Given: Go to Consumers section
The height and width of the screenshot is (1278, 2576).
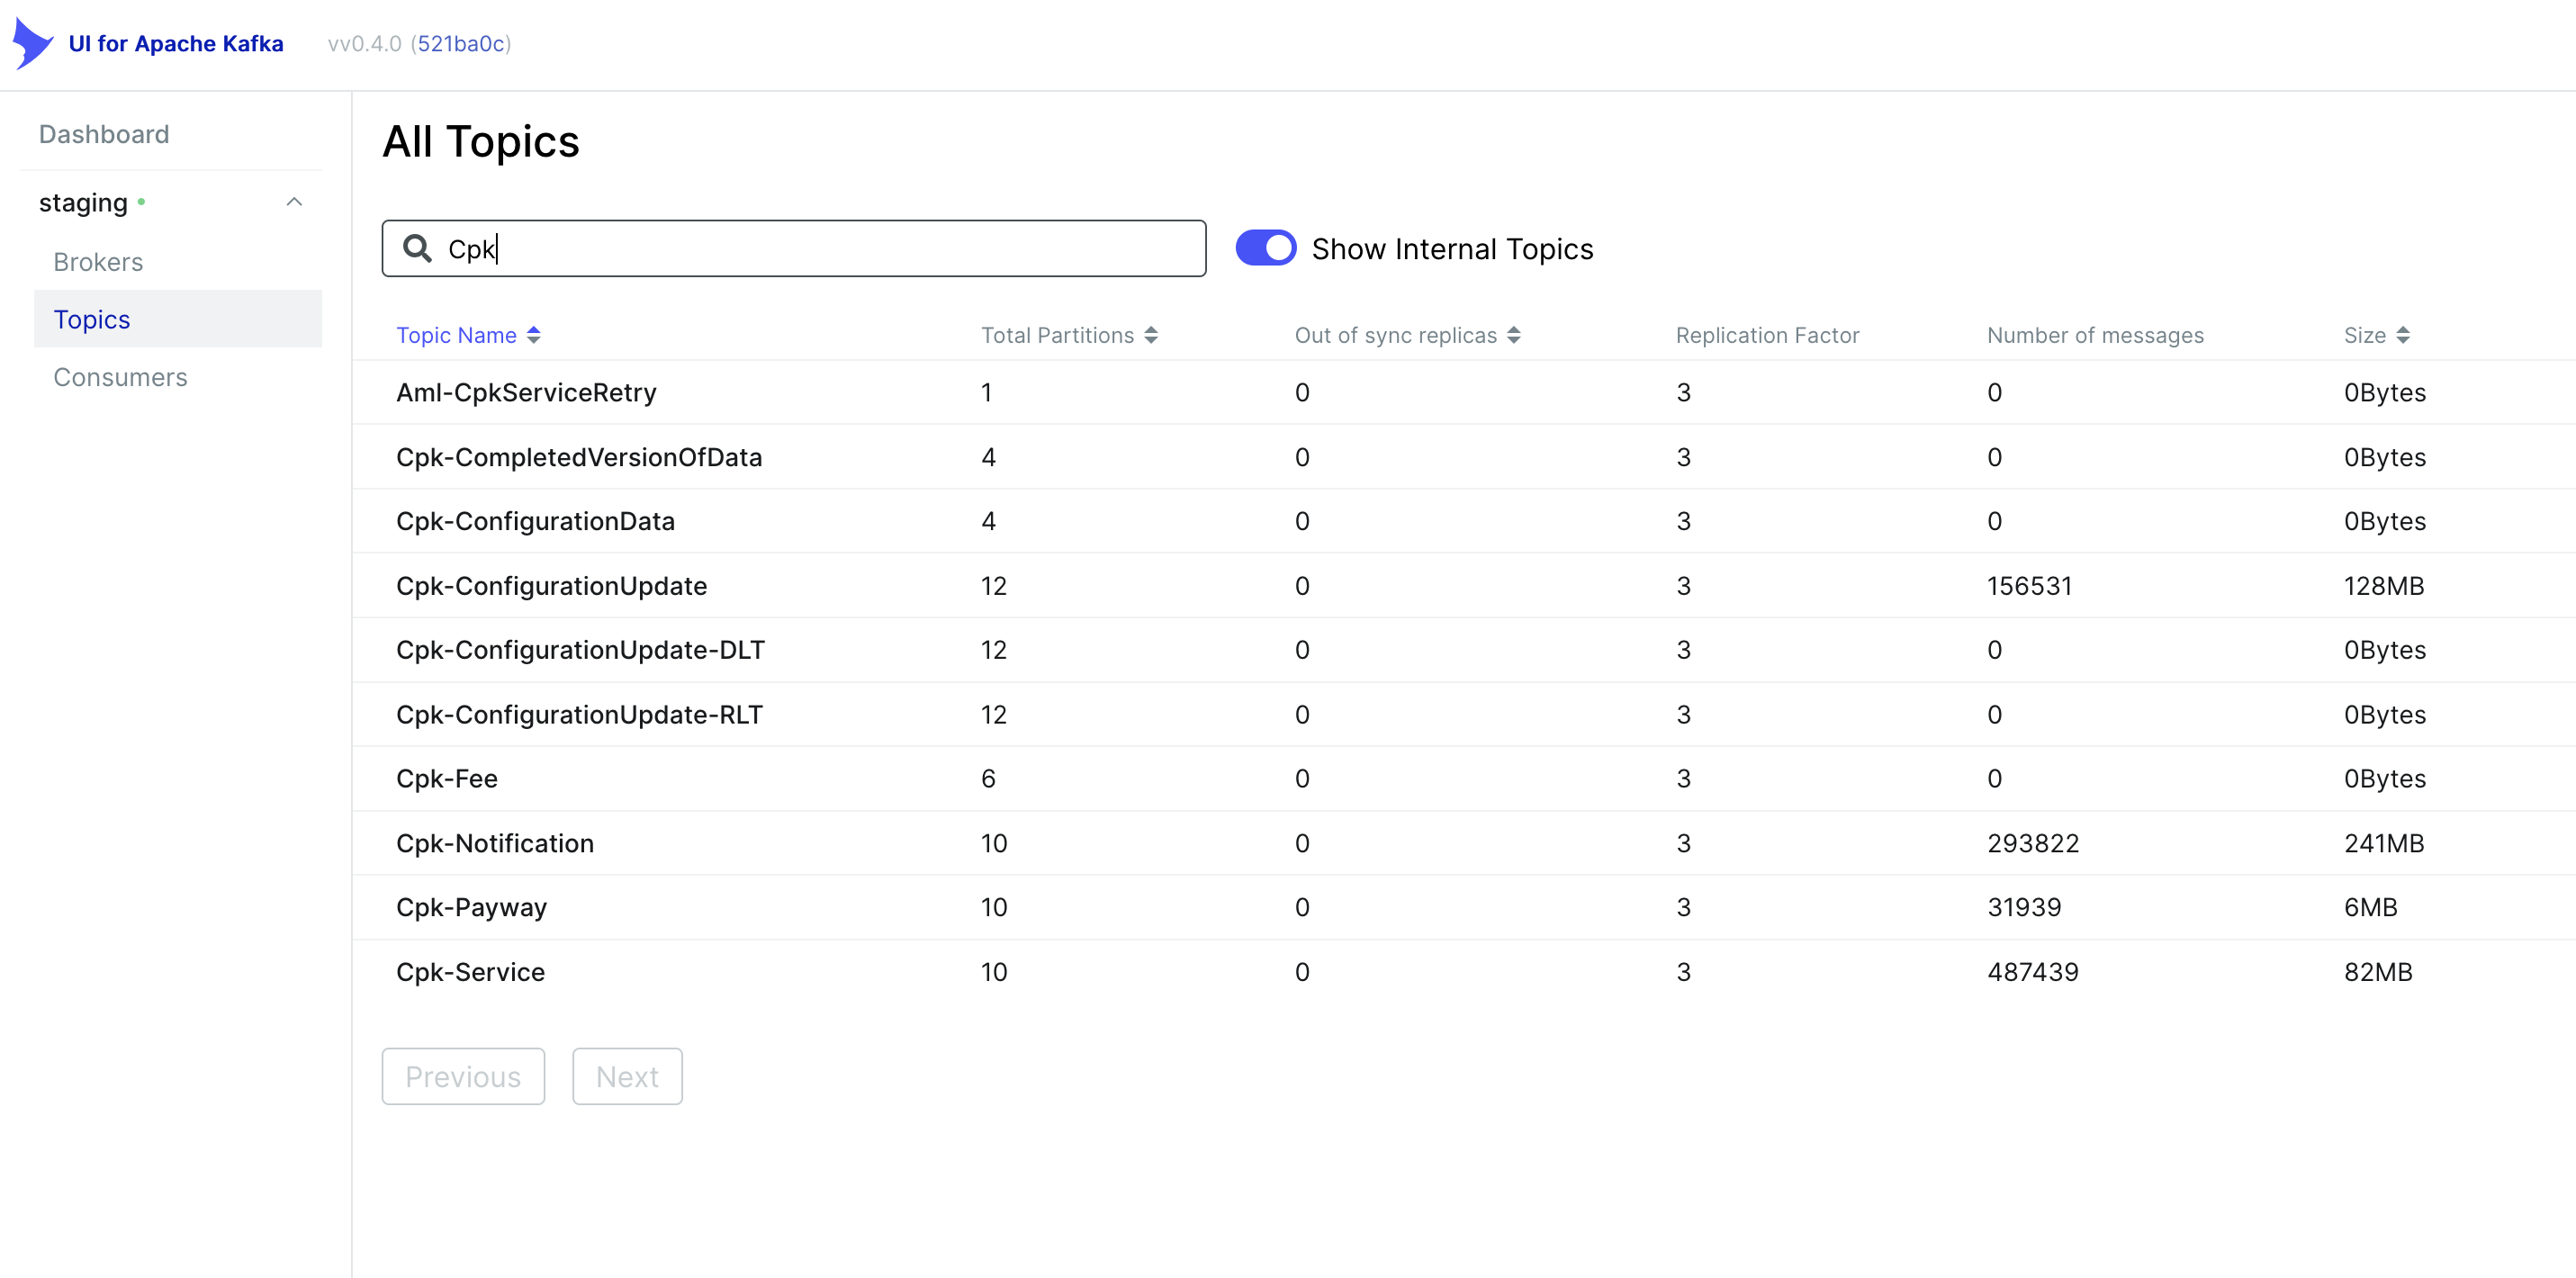Looking at the screenshot, I should (120, 378).
